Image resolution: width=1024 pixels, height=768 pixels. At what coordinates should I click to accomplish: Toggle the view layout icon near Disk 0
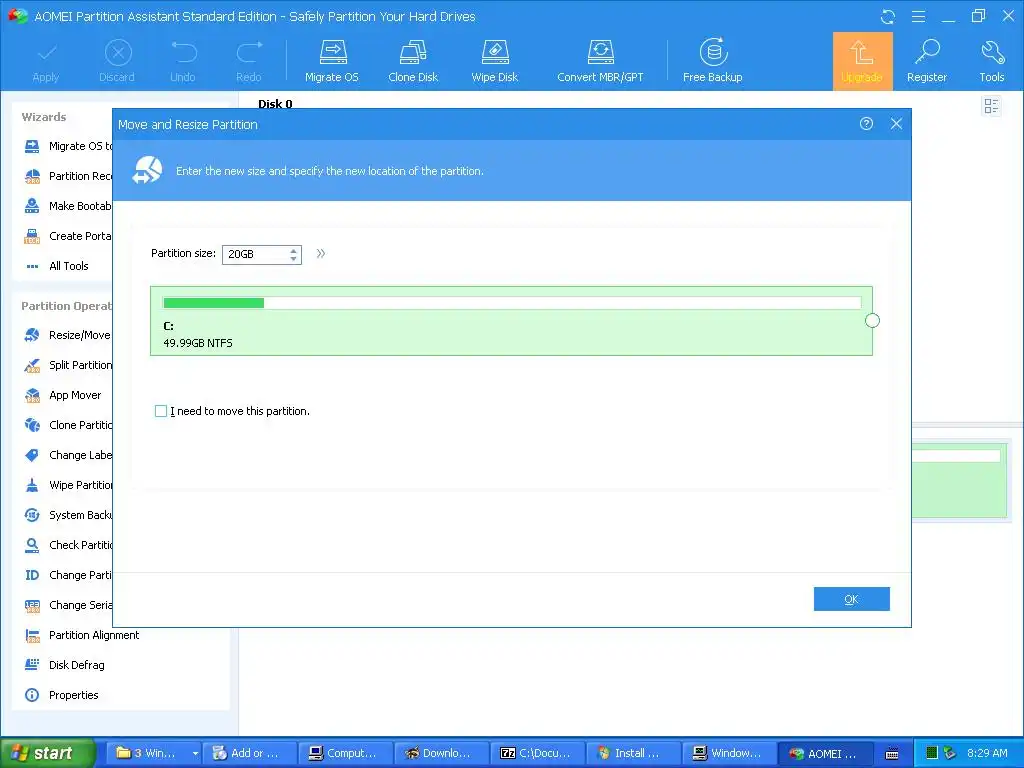(x=991, y=106)
